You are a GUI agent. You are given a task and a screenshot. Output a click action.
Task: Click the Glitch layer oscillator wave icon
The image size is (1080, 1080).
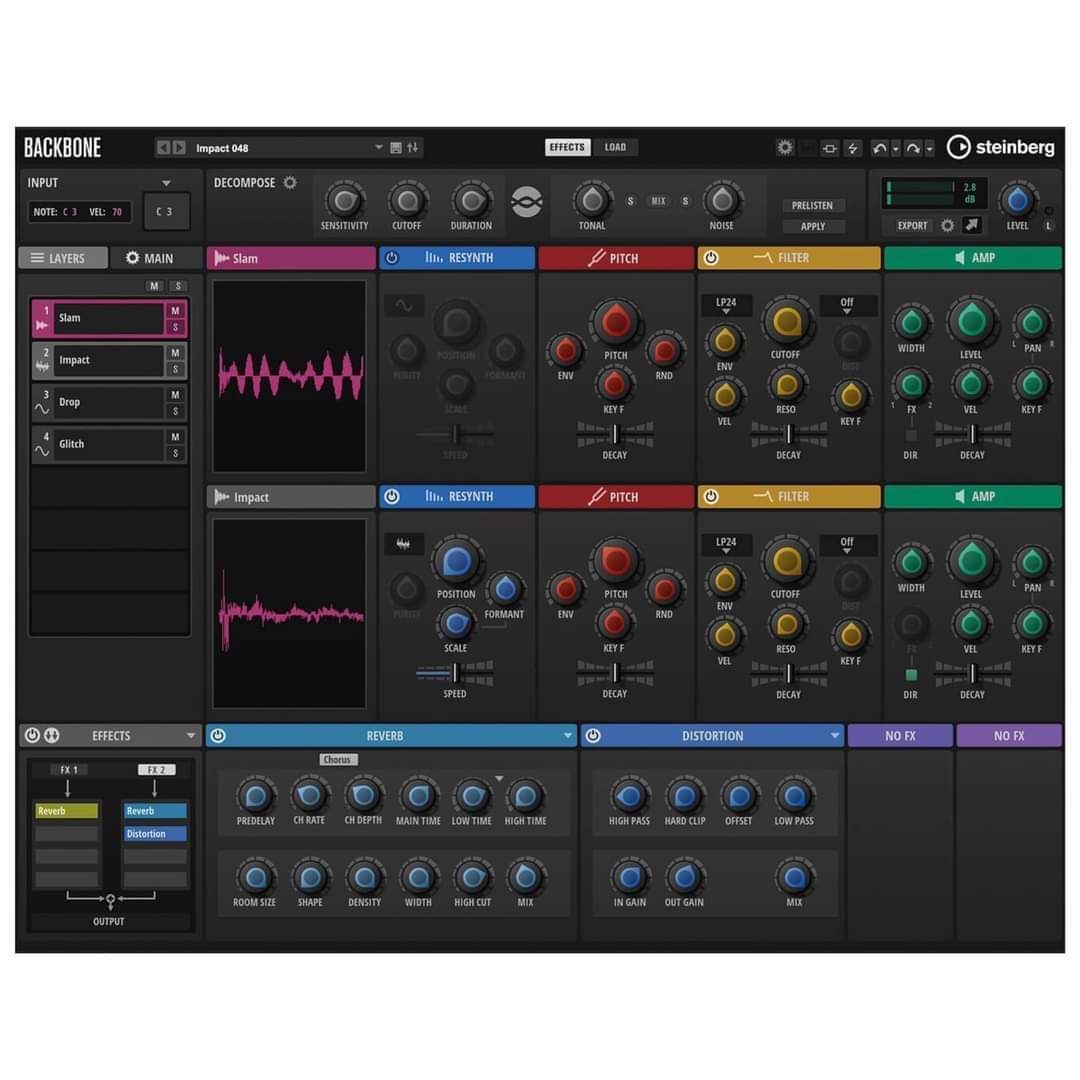(x=42, y=451)
